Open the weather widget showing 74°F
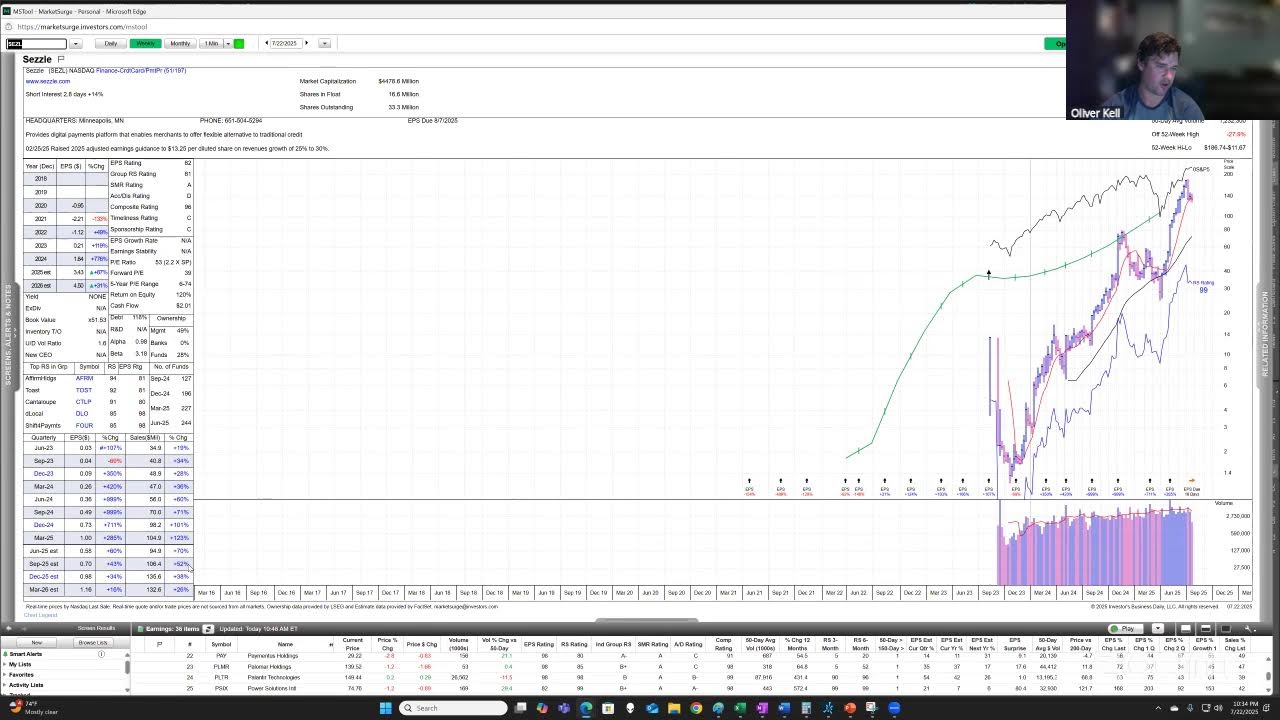The height and width of the screenshot is (720, 1280). 35,707
